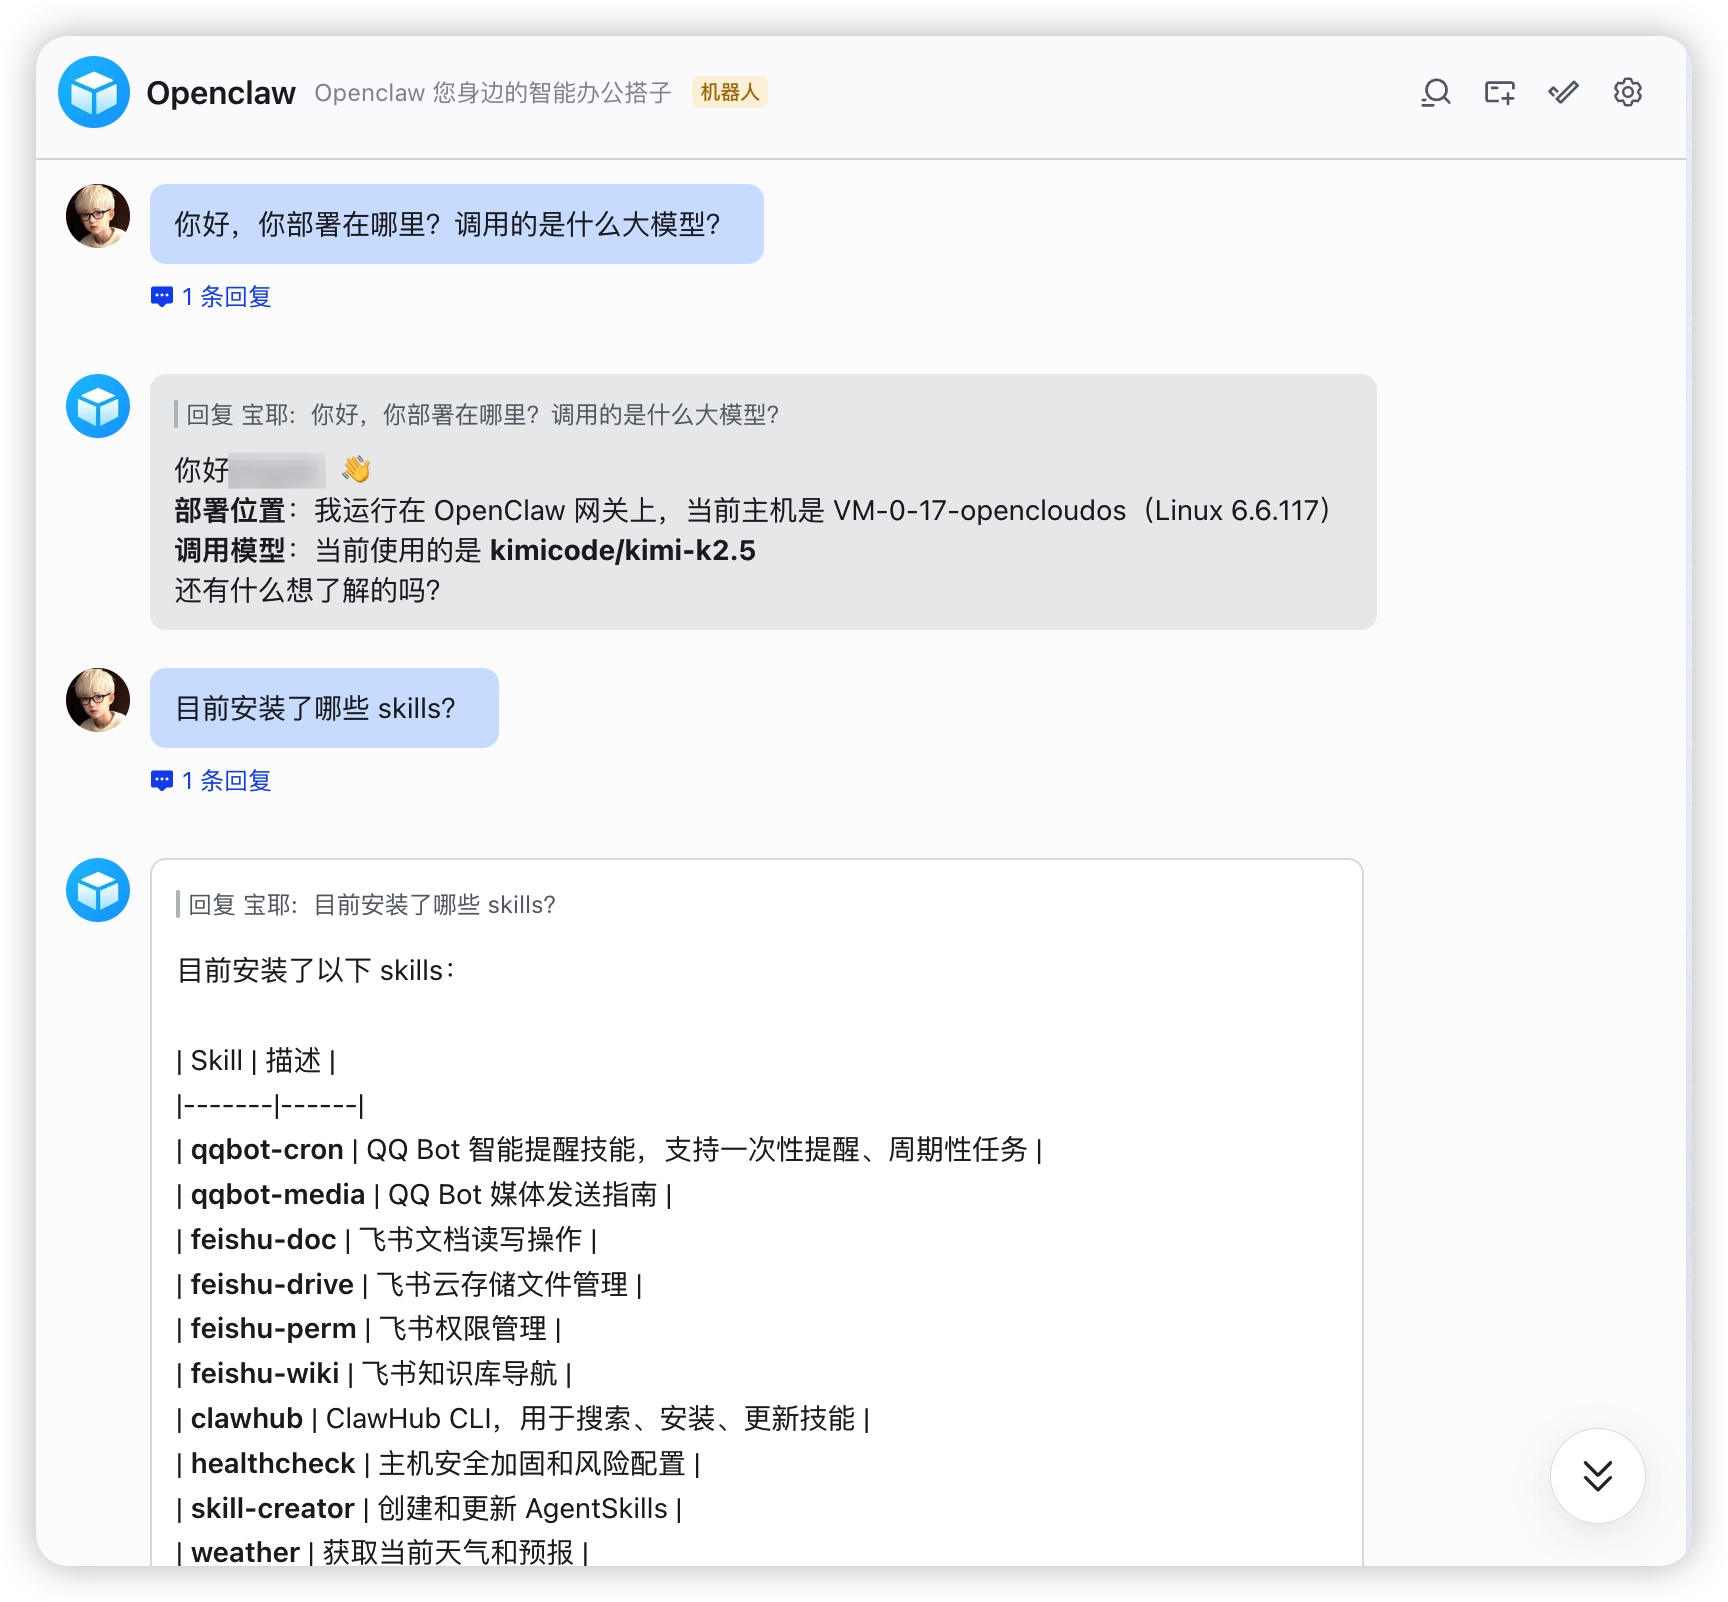Click the 'clawhub' skill row
1728x1602 pixels.
[x=523, y=1419]
